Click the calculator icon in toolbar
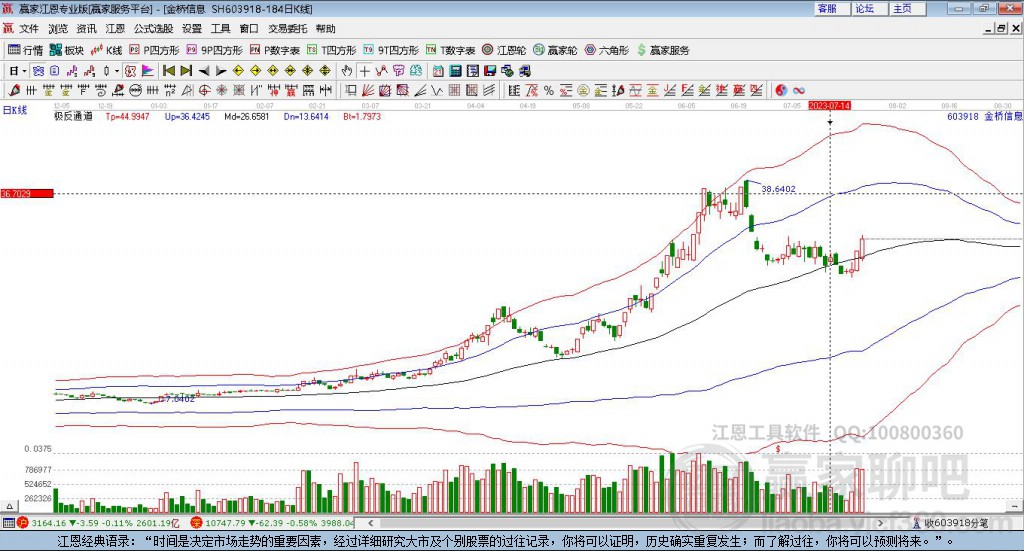1024x551 pixels. (x=455, y=71)
